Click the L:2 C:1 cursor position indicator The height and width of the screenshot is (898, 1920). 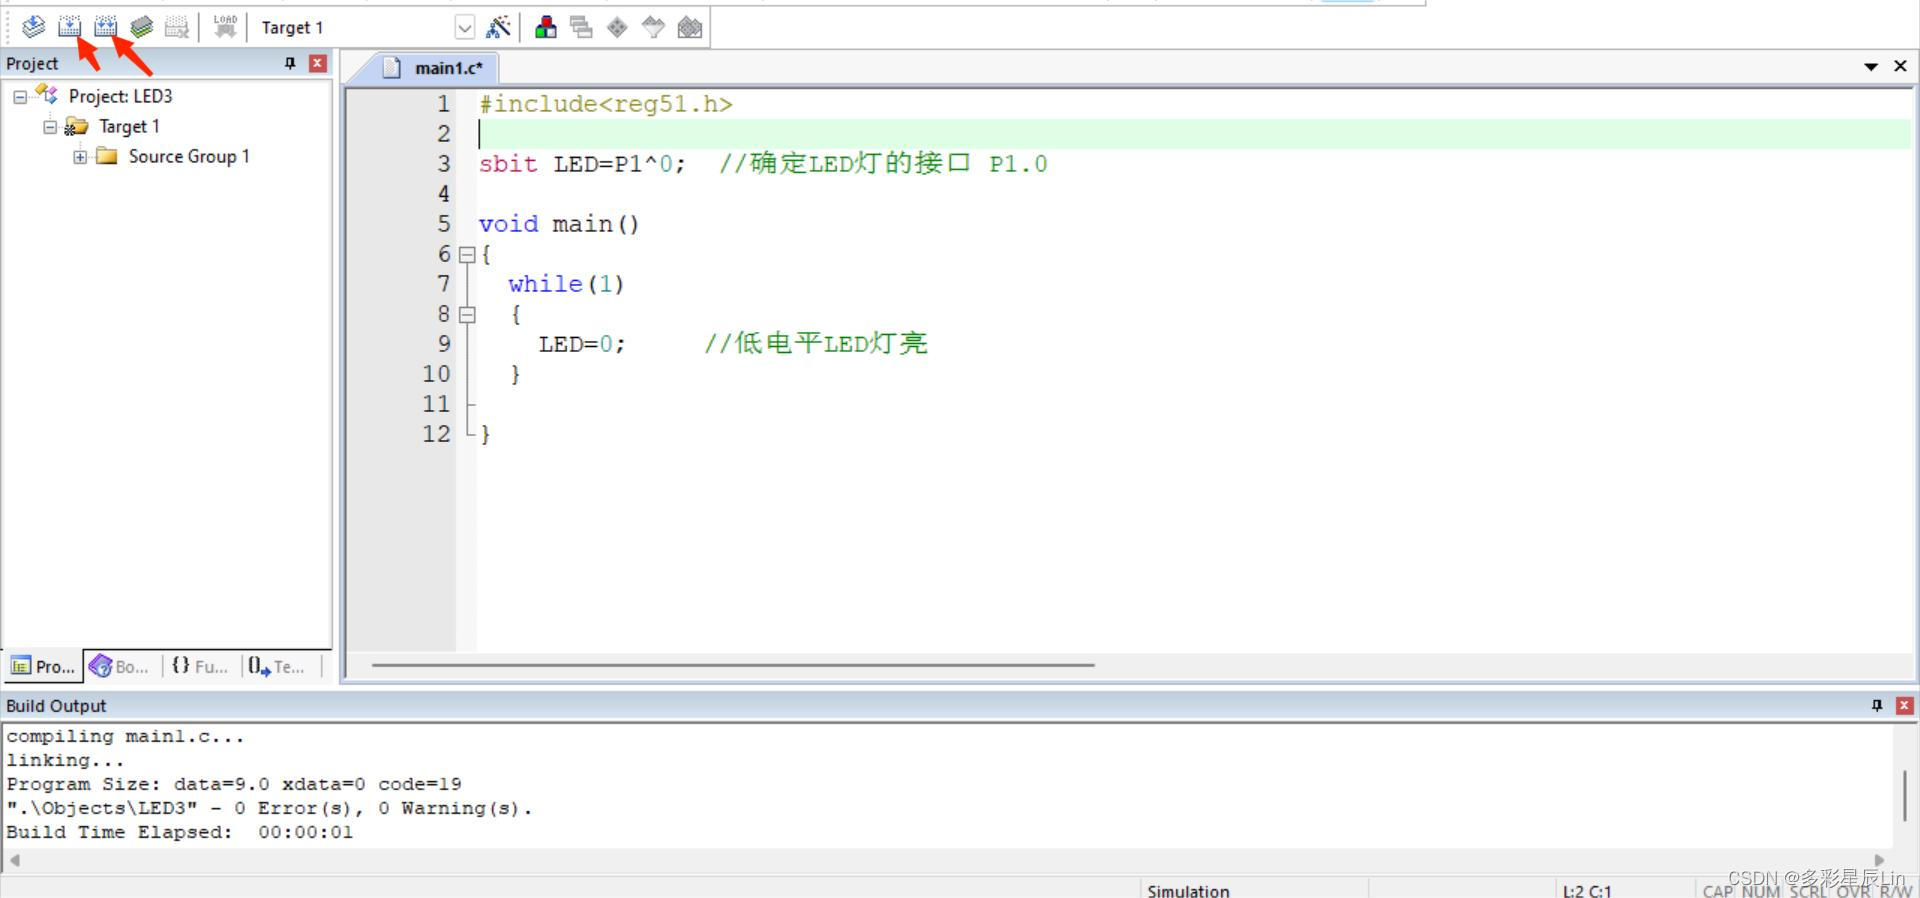(1587, 890)
